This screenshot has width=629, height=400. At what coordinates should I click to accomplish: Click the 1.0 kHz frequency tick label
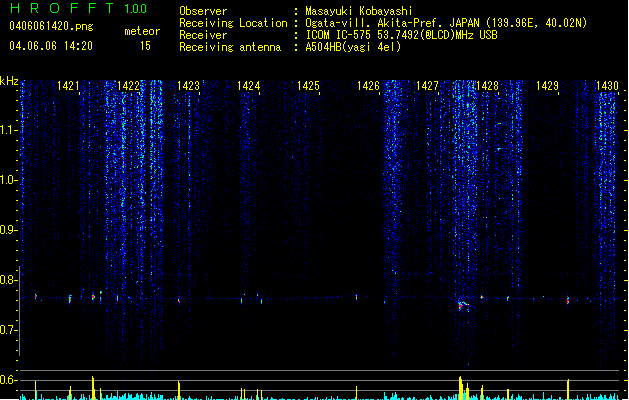pos(8,180)
